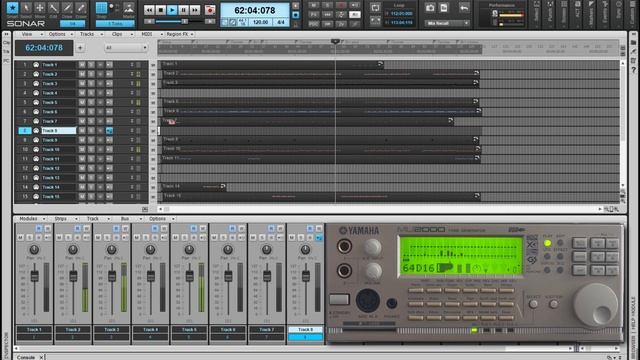This screenshot has width=640, height=360.
Task: Open the track view Options menu
Action: point(57,34)
